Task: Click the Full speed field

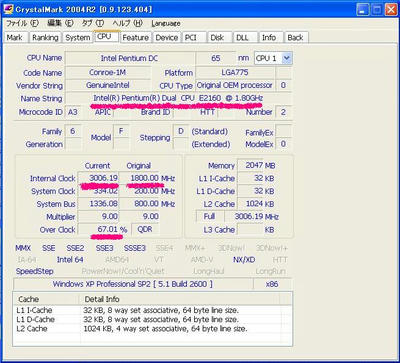Action: click(x=210, y=216)
